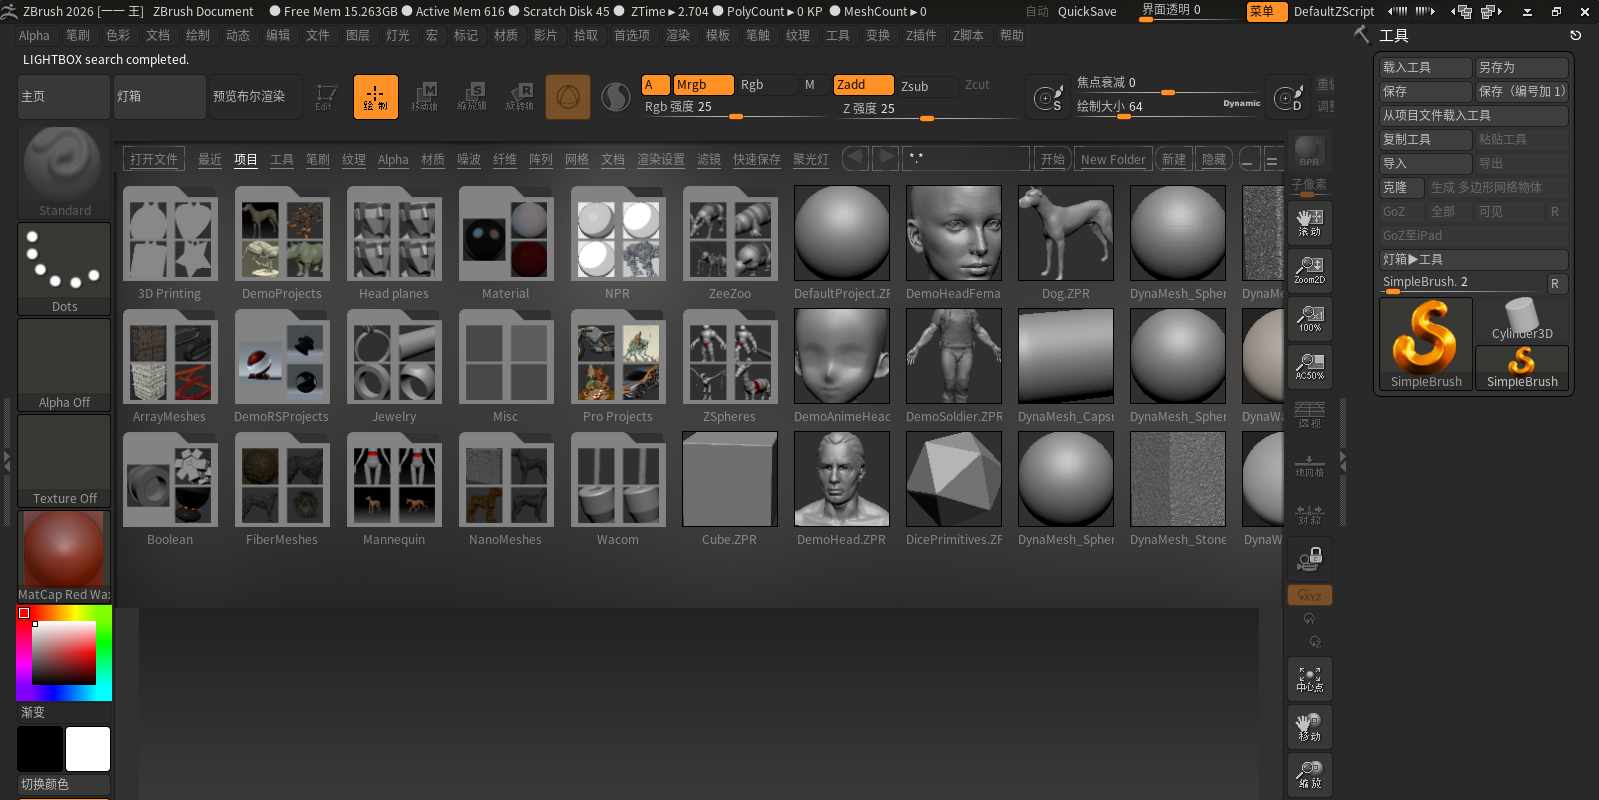
Task: Switch to the 材质 tab in LightBox
Action: (432, 160)
